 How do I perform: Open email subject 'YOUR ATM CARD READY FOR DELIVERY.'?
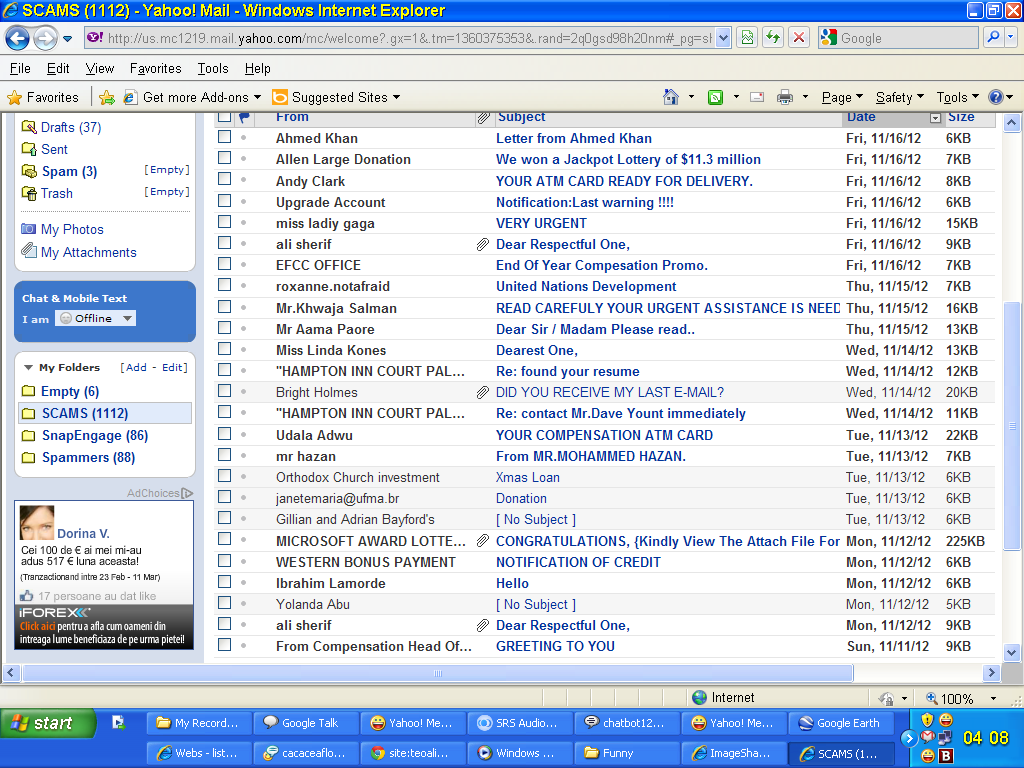tap(624, 181)
